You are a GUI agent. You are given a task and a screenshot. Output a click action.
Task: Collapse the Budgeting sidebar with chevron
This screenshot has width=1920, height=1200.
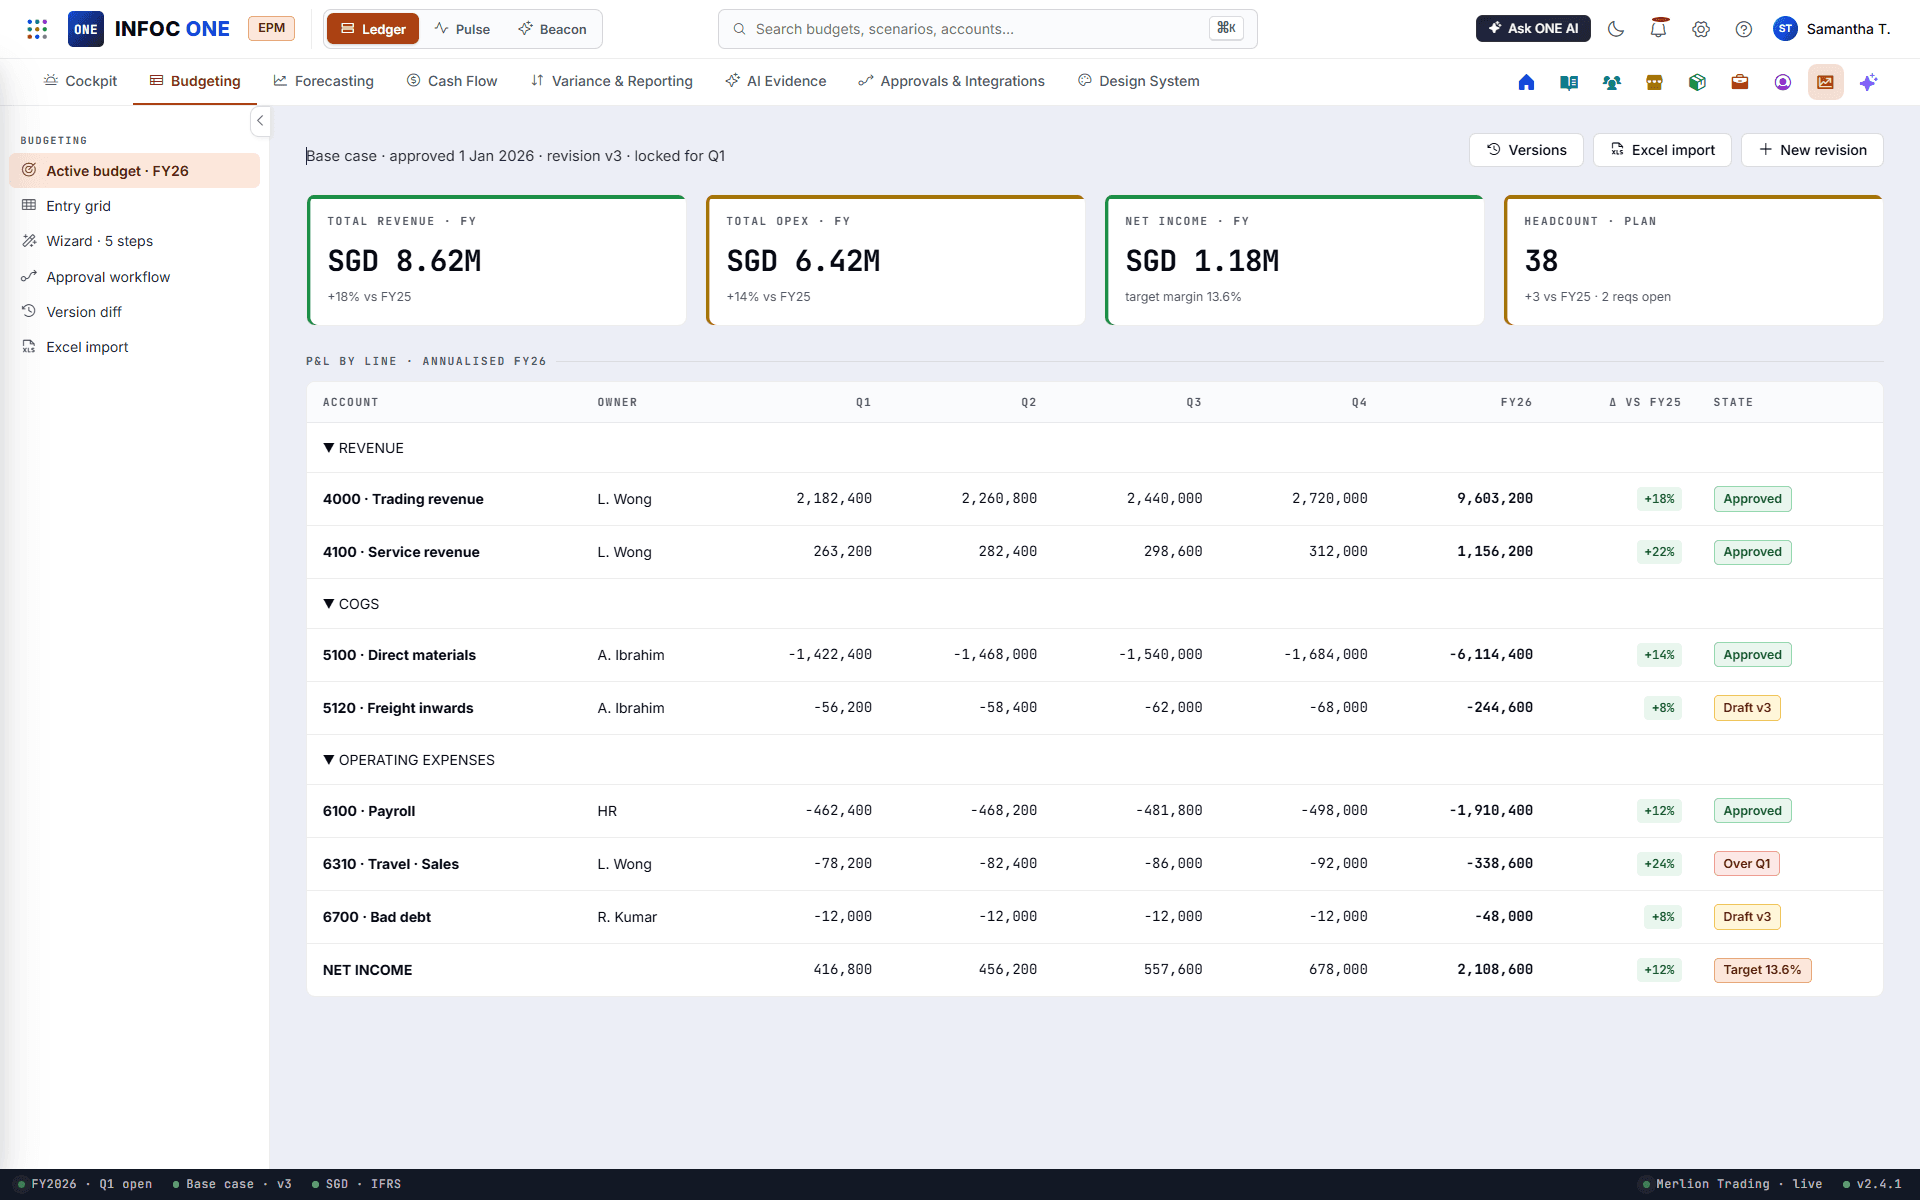point(260,121)
